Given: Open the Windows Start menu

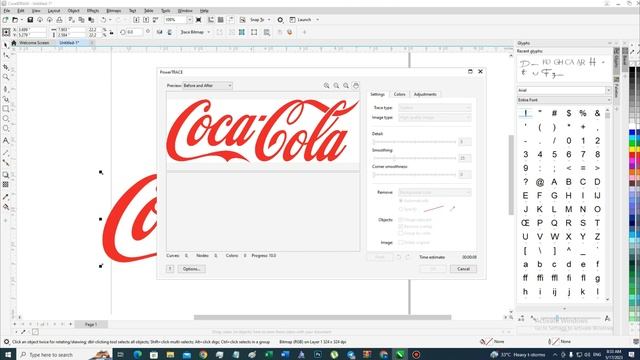Looking at the screenshot, I should [x=7, y=354].
